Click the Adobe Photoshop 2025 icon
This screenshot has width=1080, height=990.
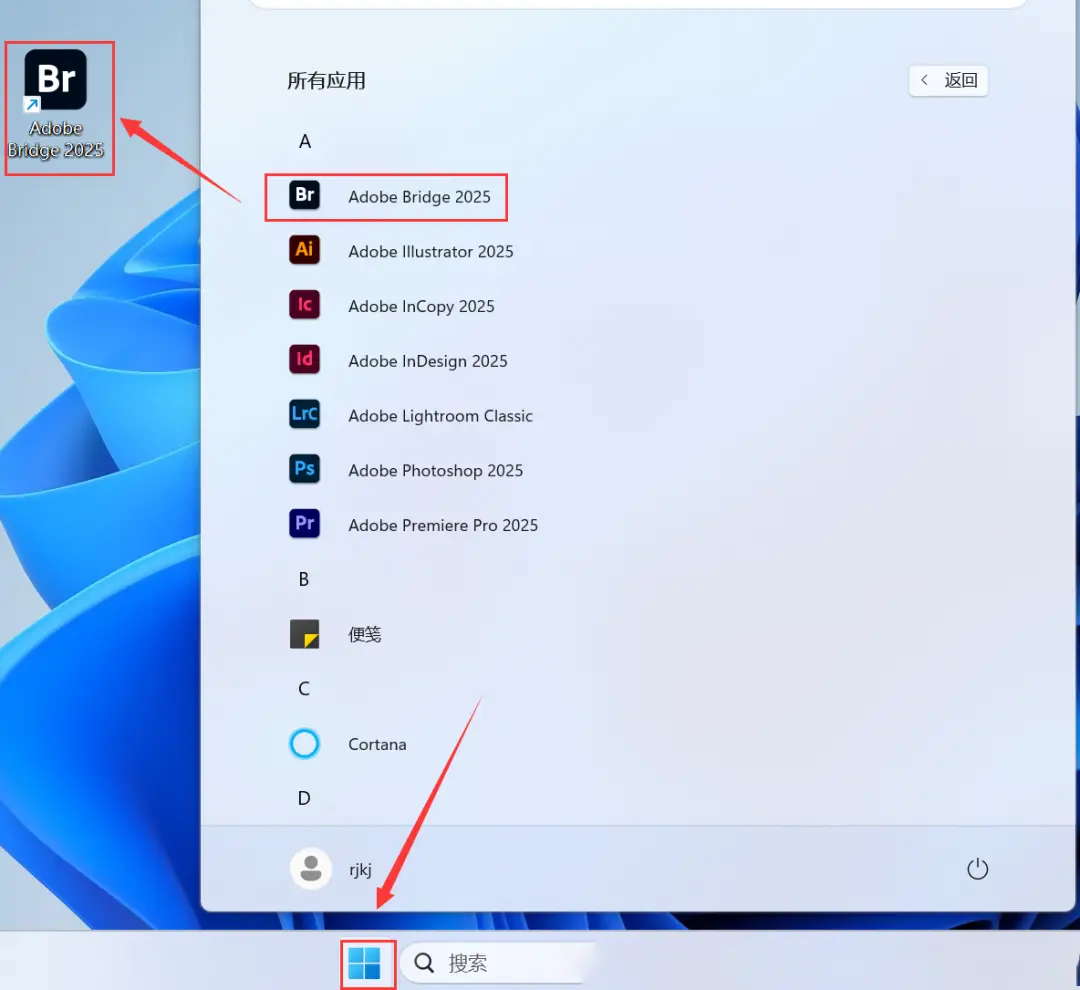304,469
